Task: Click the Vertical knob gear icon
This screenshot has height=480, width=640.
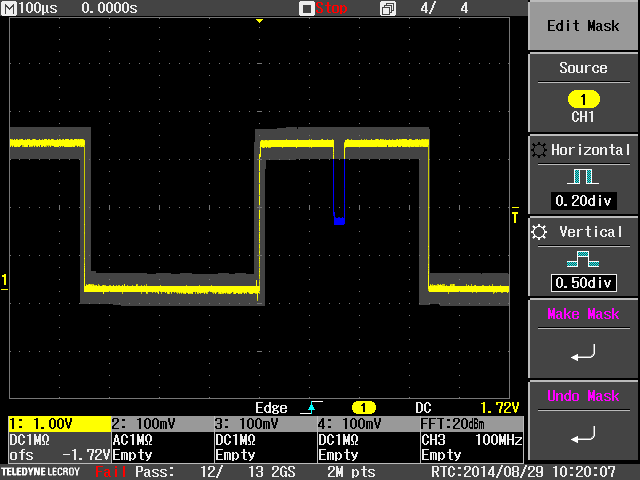Action: click(539, 232)
